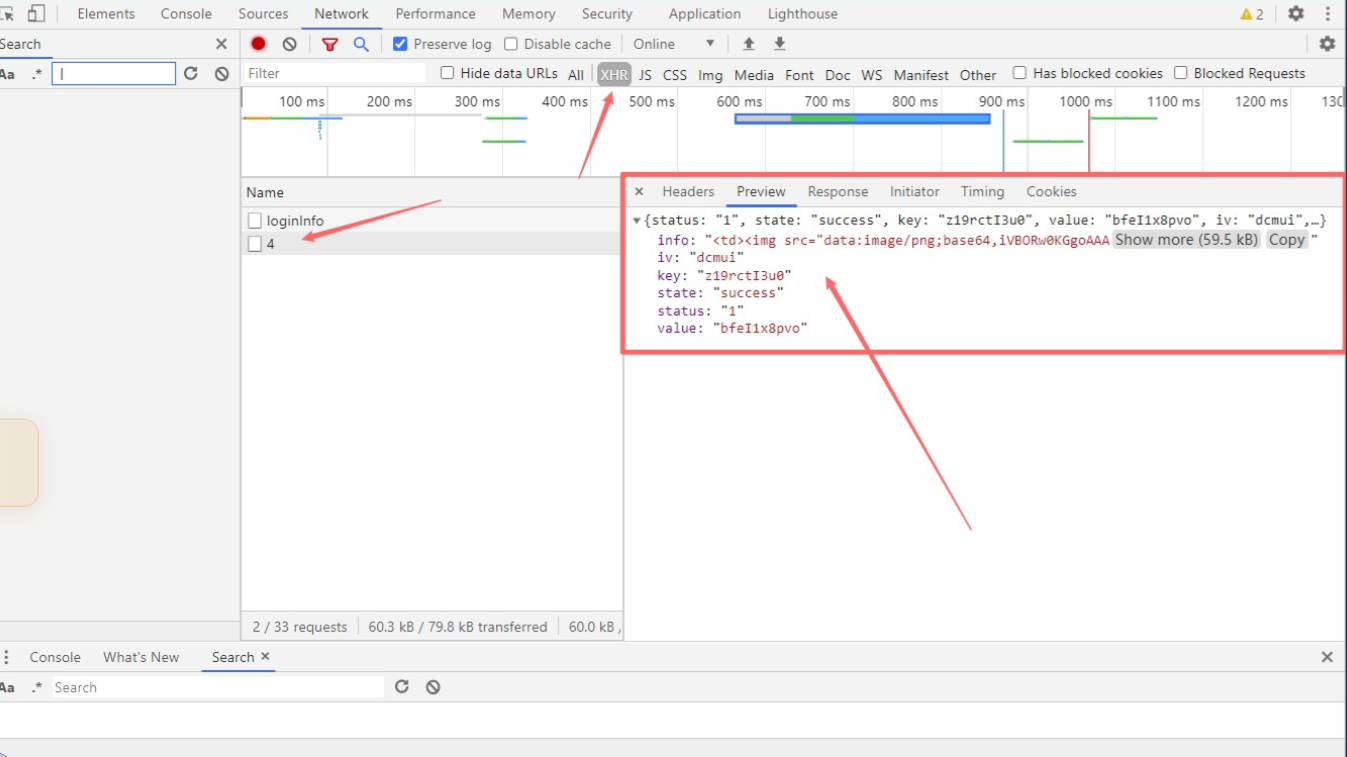The height and width of the screenshot is (757, 1347).
Task: Open the Security tab
Action: click(607, 14)
